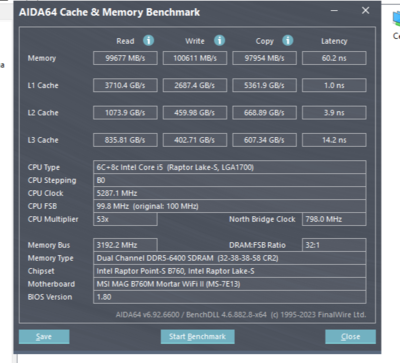
Task: Close window with the X icon
Action: point(366,11)
